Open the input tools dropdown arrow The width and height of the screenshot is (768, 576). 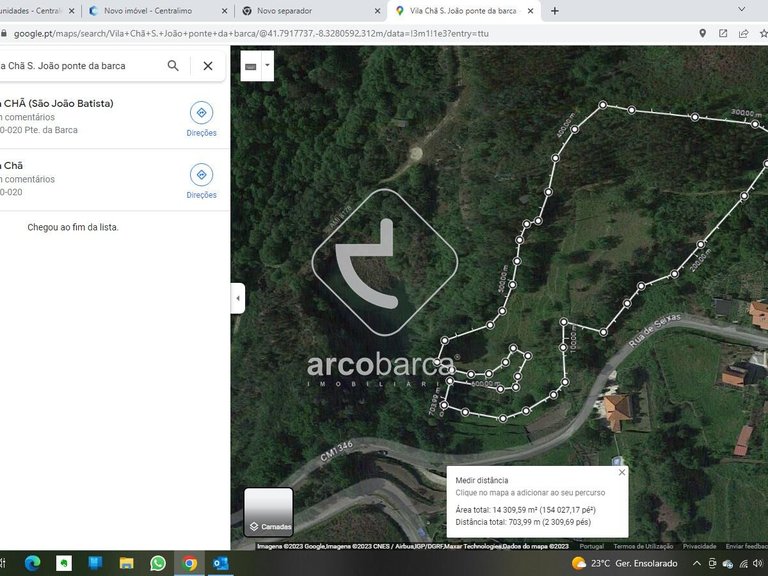click(267, 66)
